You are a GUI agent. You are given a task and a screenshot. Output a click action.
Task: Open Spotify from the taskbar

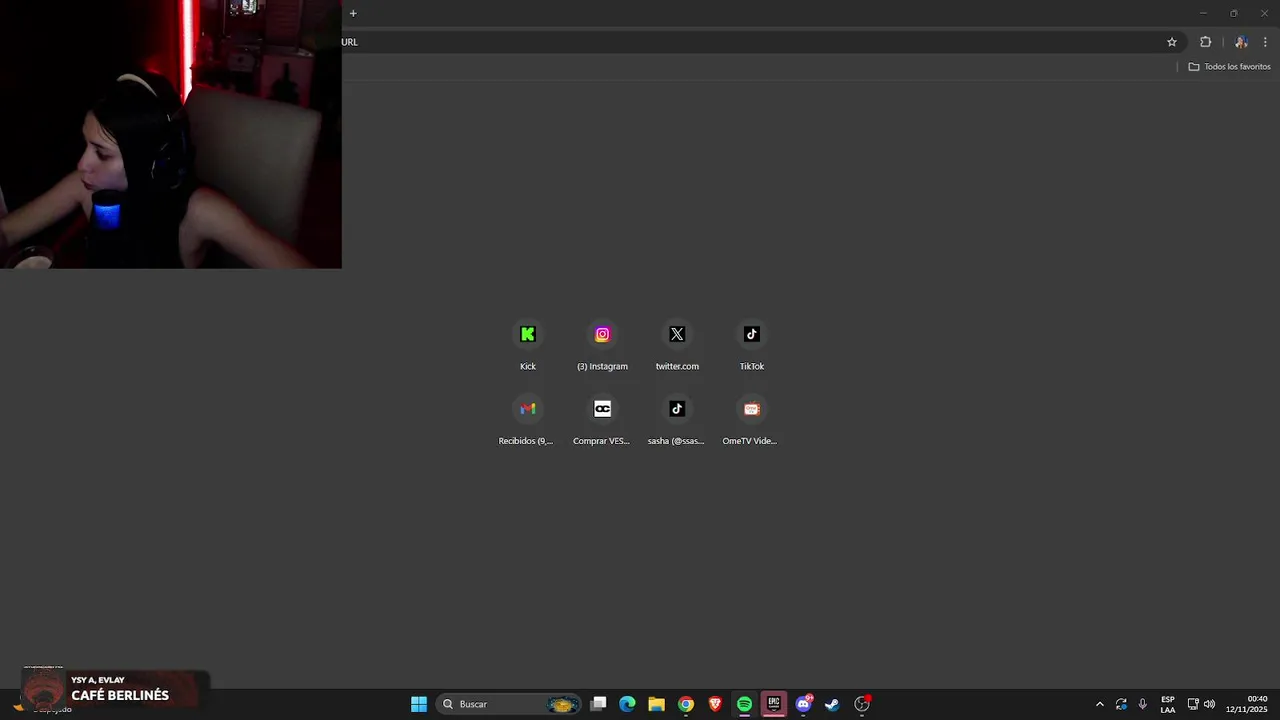[744, 704]
